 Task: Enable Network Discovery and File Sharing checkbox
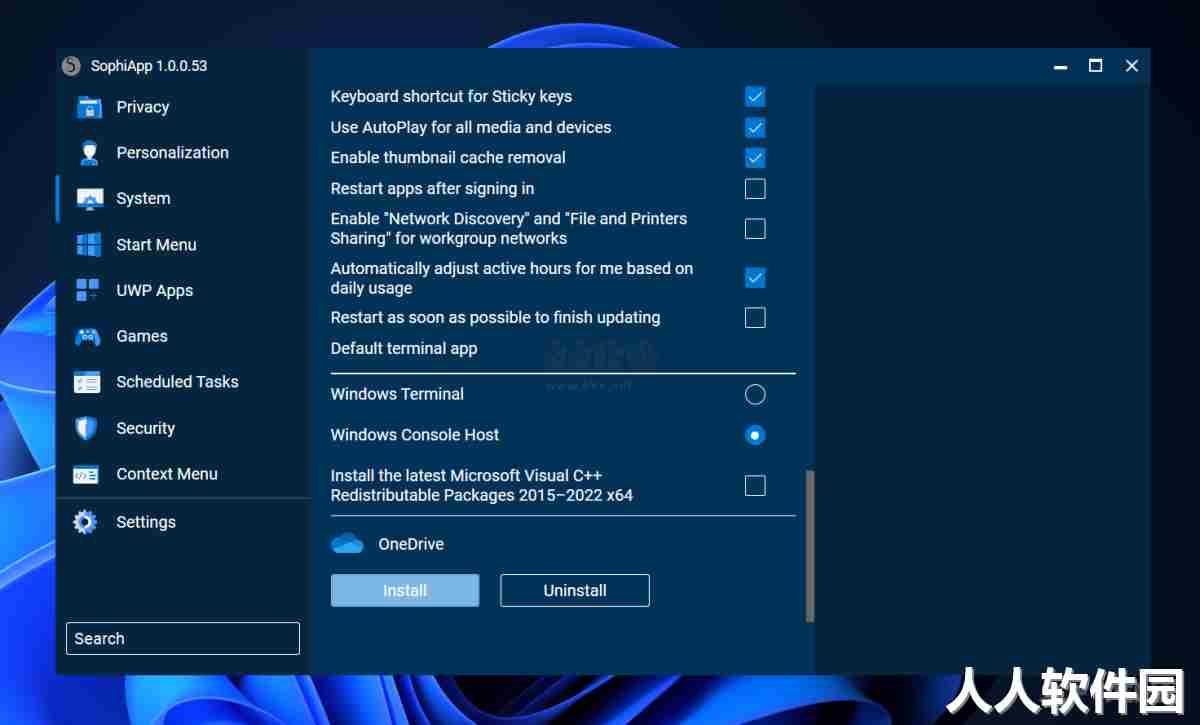point(755,229)
